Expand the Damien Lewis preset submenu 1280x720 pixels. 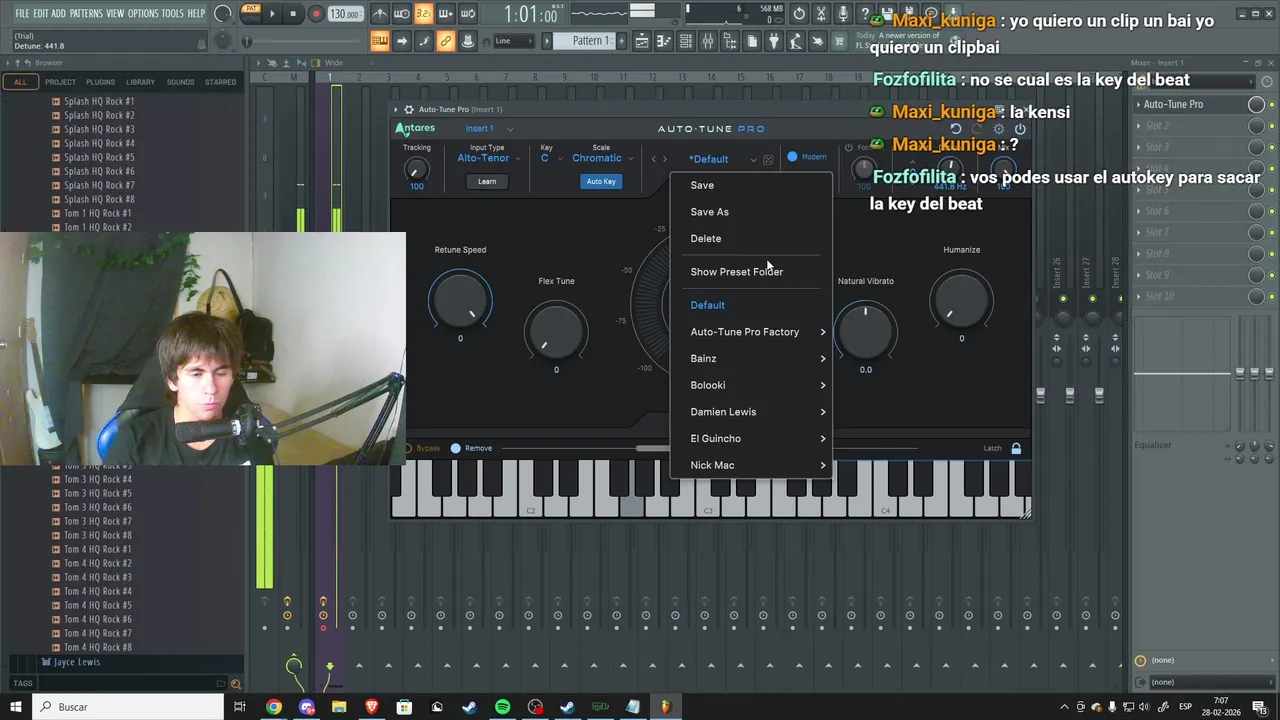[x=750, y=412]
